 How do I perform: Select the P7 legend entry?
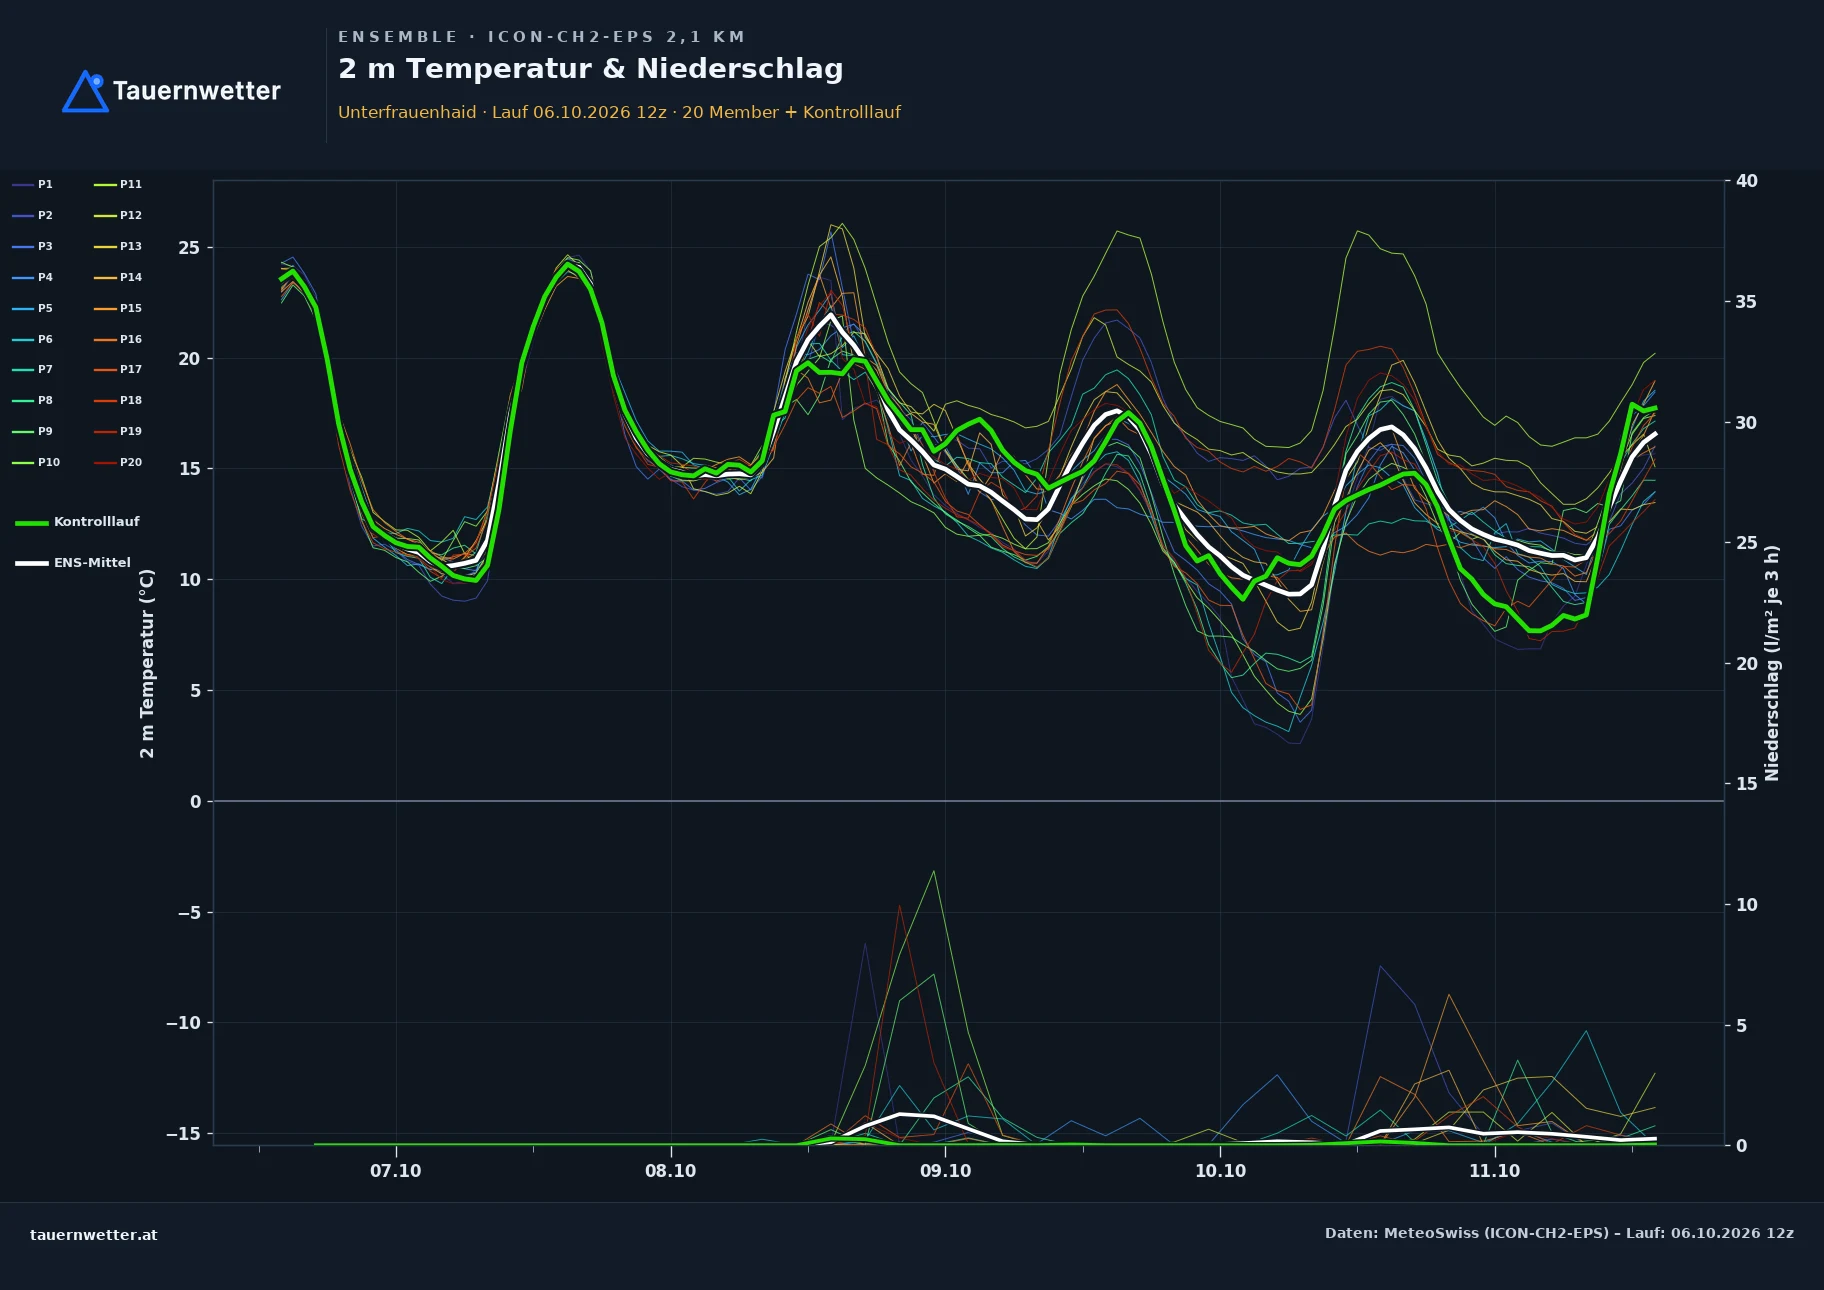(33, 369)
